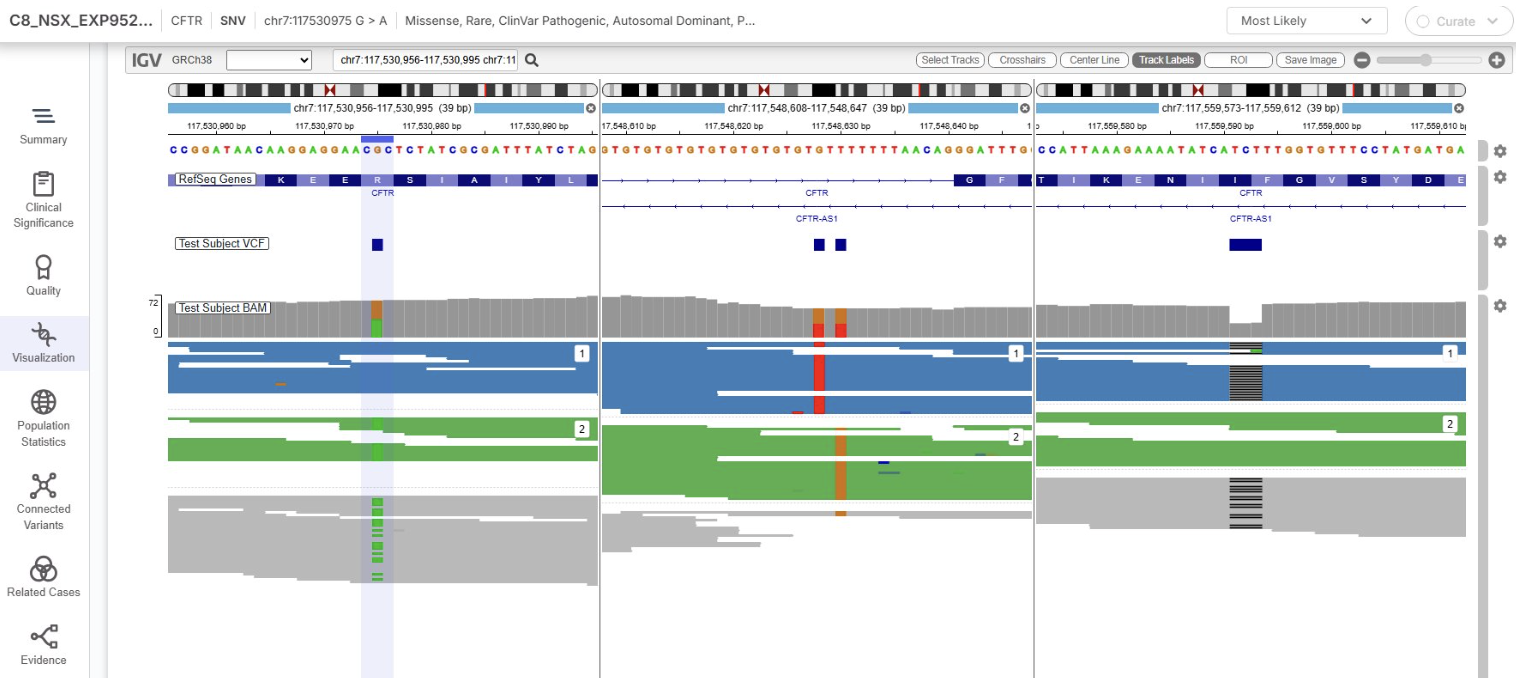Click the IGV locus search magnifier icon
The height and width of the screenshot is (678, 1516).
(x=532, y=60)
